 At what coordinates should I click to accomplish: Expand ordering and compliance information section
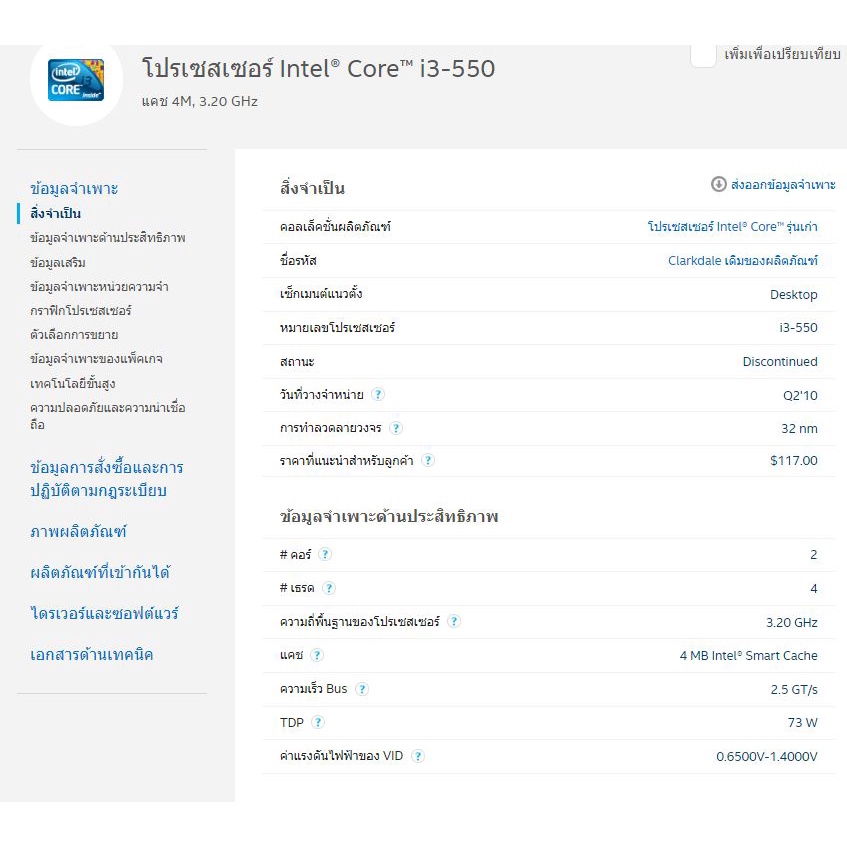(107, 479)
